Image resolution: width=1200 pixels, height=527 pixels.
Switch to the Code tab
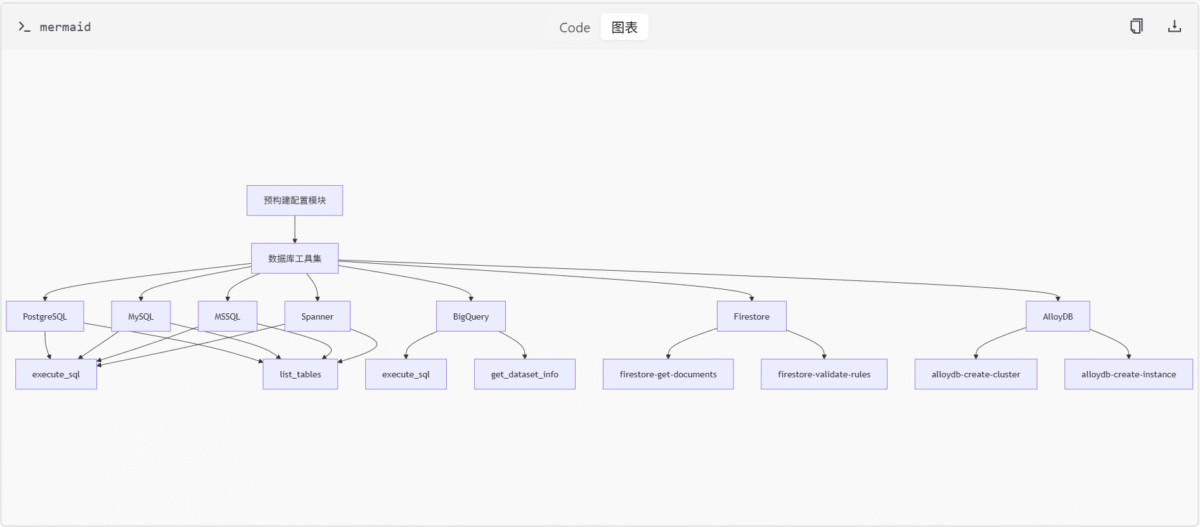tap(575, 27)
